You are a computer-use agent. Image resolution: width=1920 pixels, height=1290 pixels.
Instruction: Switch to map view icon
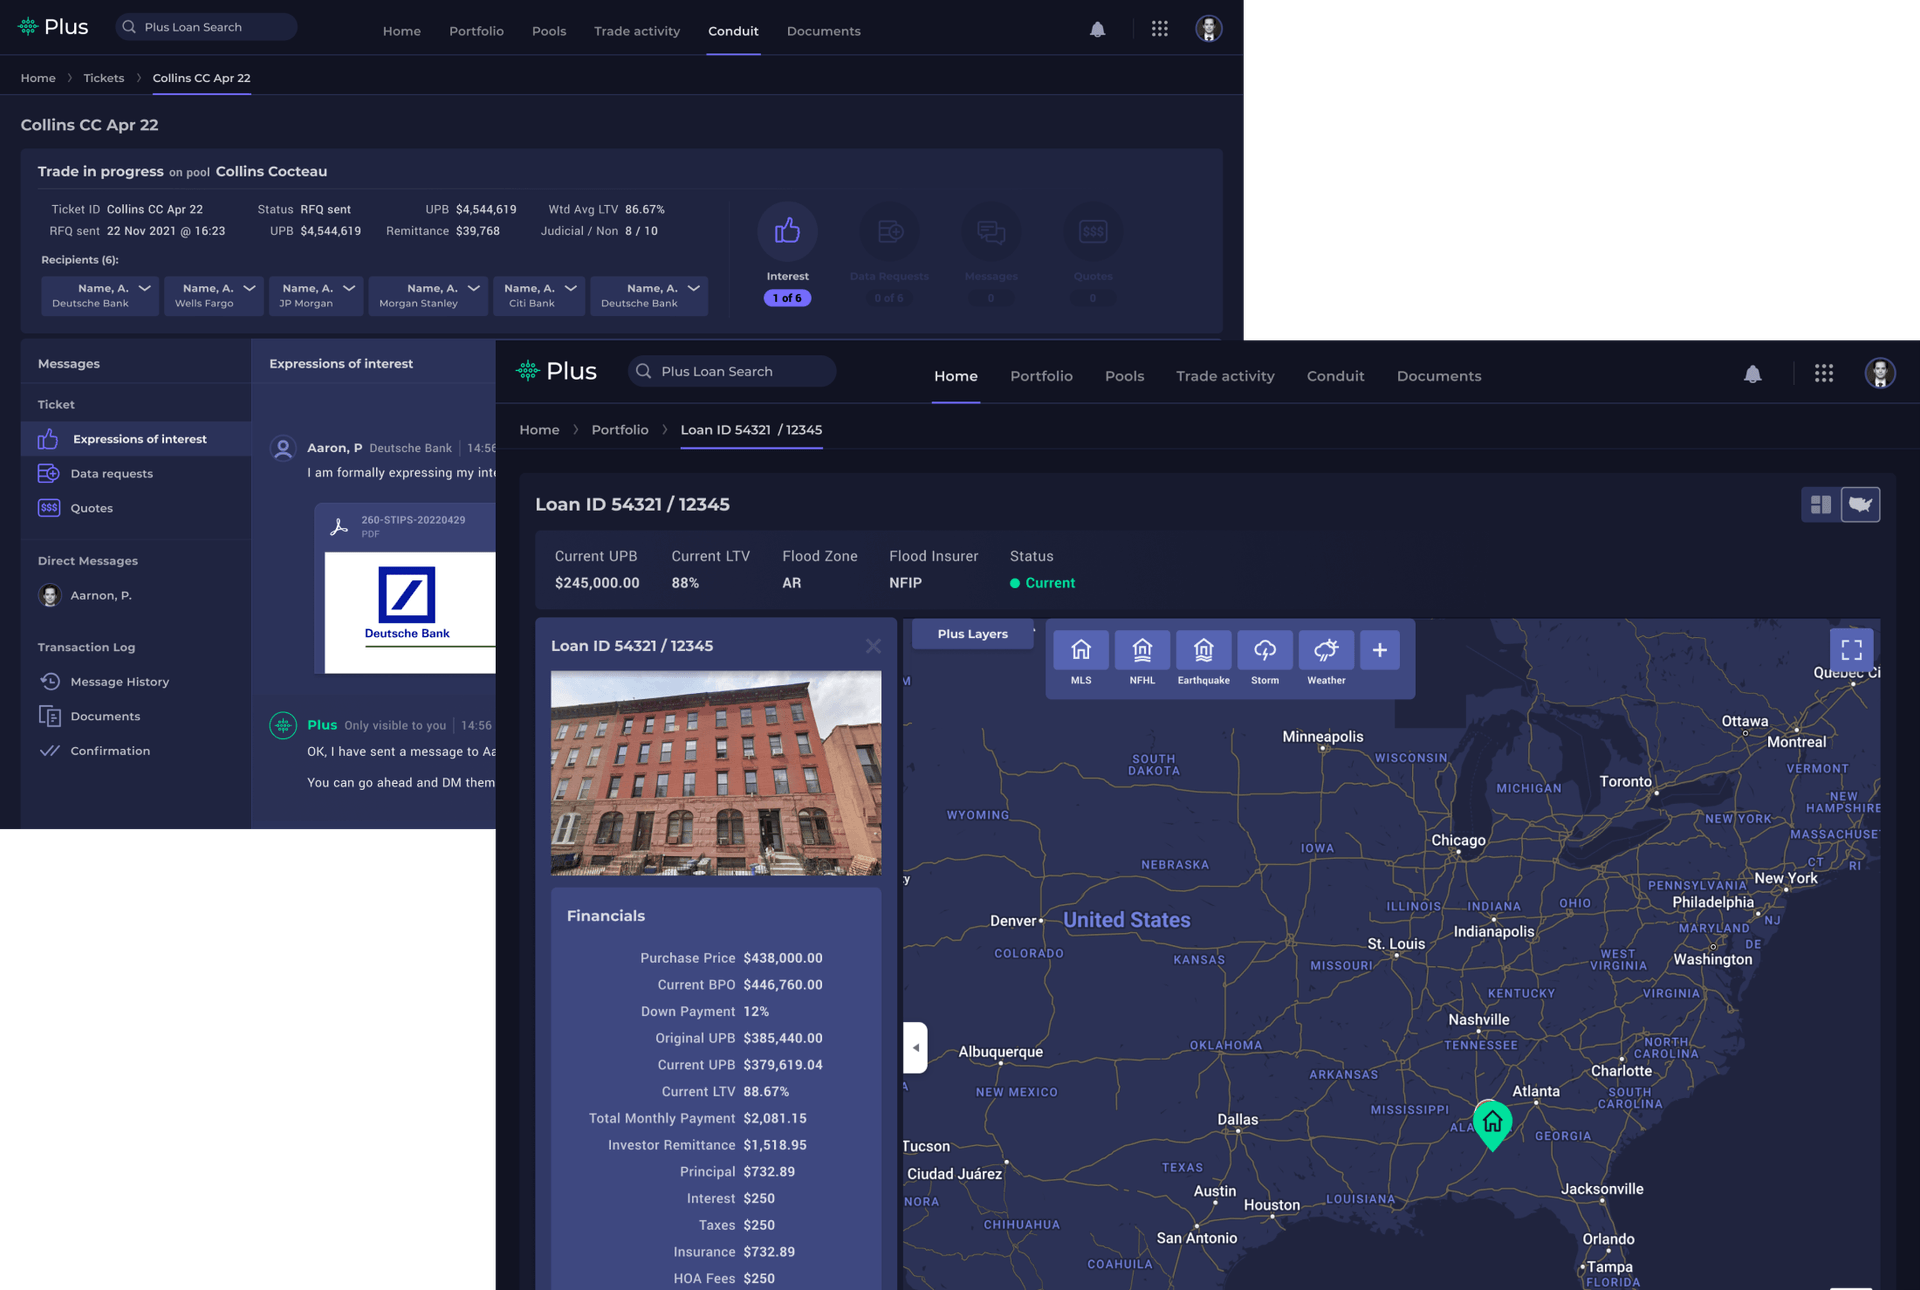point(1860,505)
